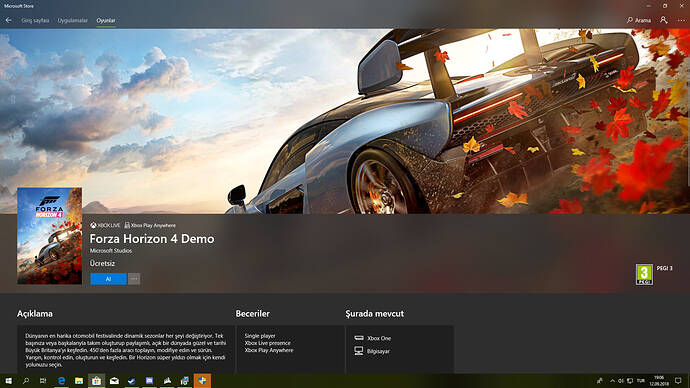Open taskbar search magnifier
This screenshot has width=690, height=388.
26,381
